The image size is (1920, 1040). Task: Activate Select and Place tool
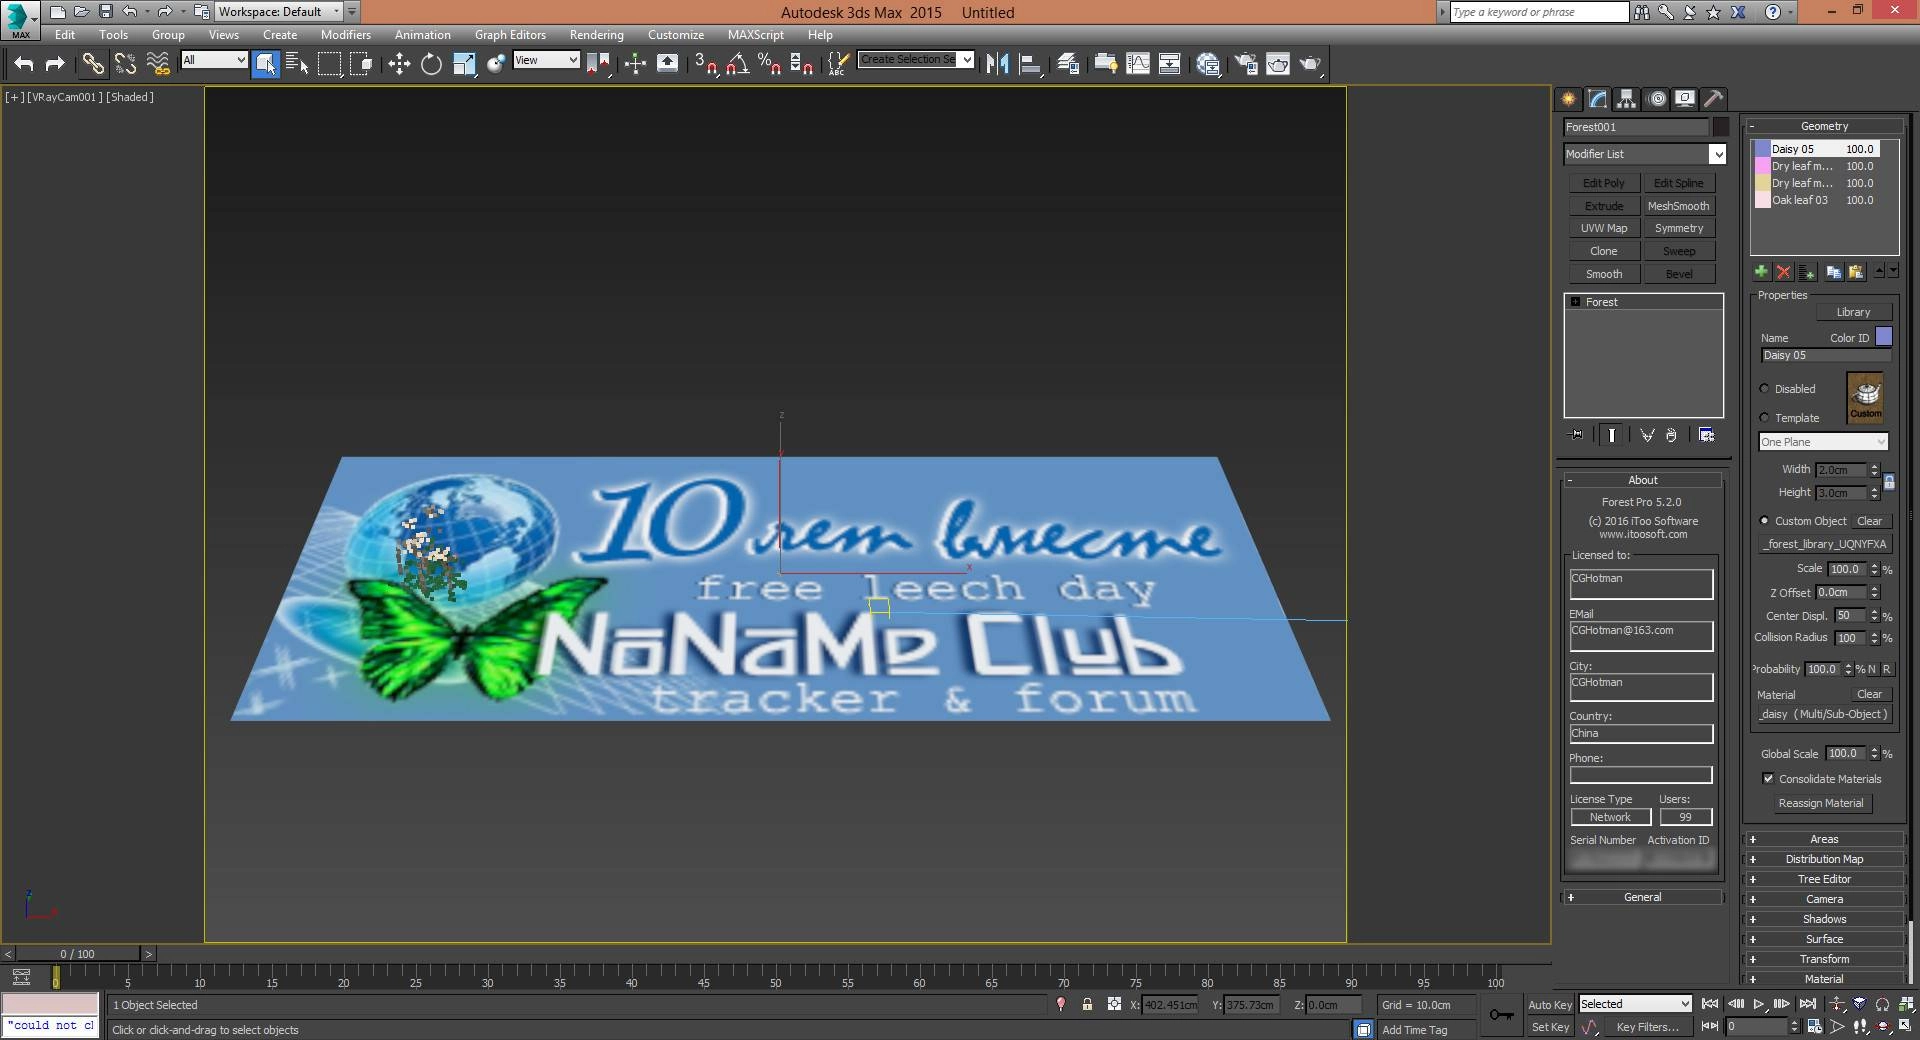[496, 64]
